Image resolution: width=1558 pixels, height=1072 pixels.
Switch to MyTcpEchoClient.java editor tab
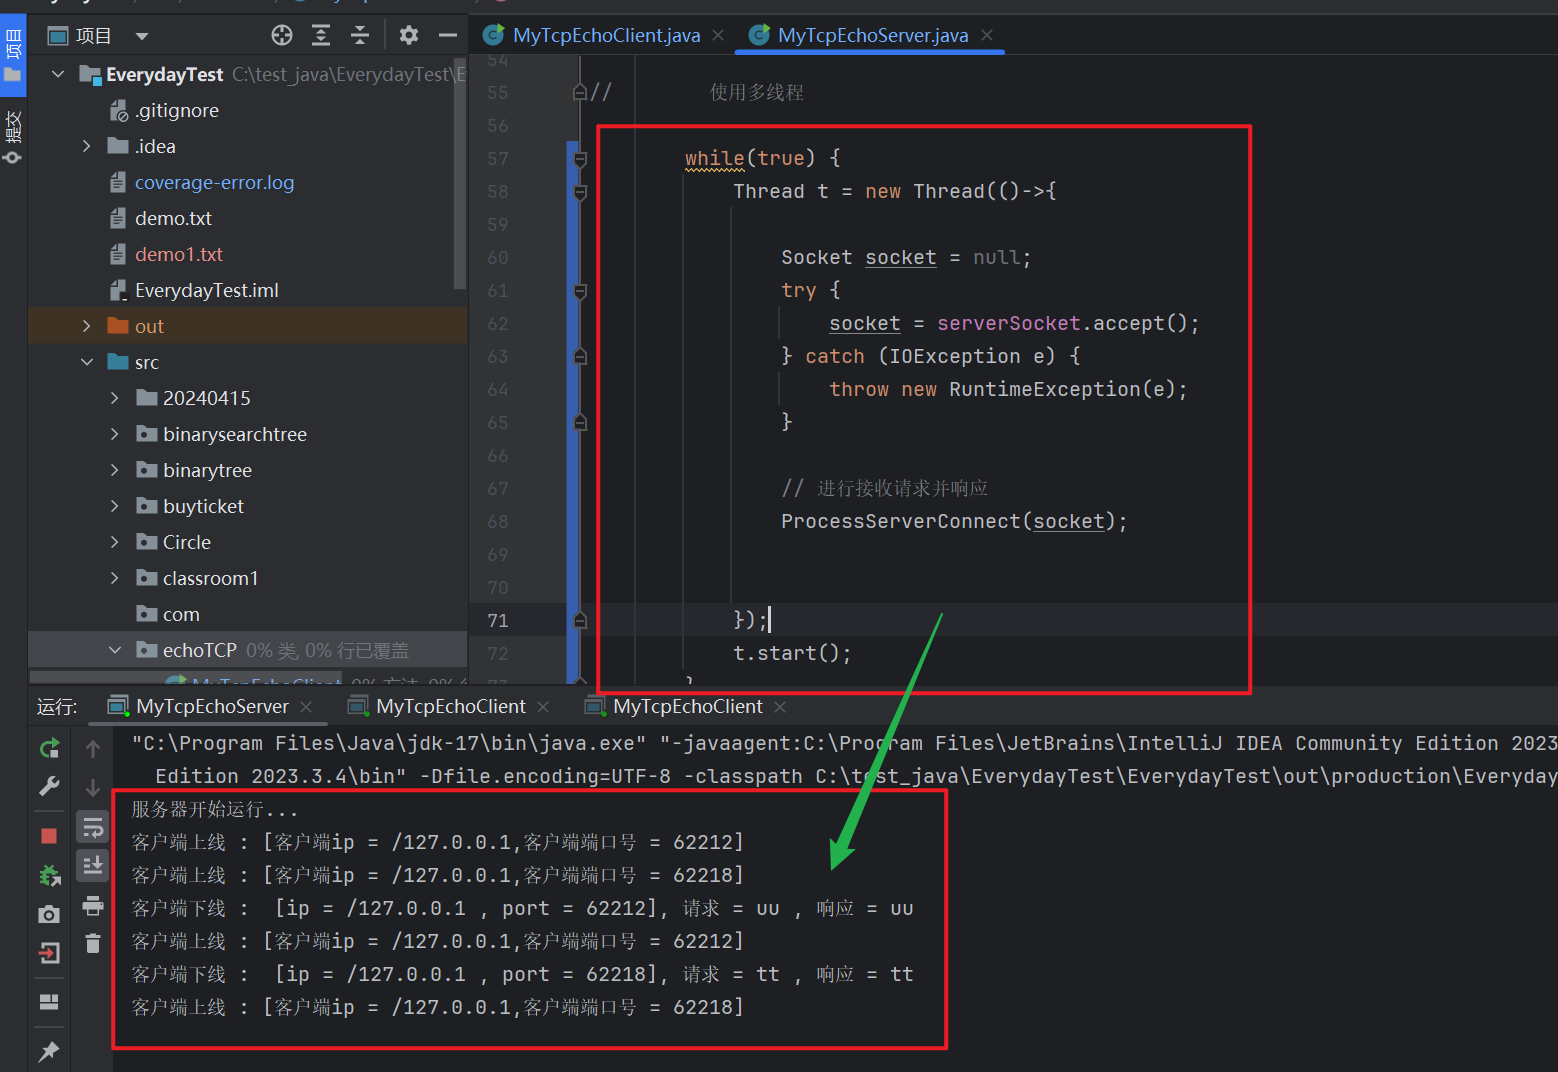point(605,36)
